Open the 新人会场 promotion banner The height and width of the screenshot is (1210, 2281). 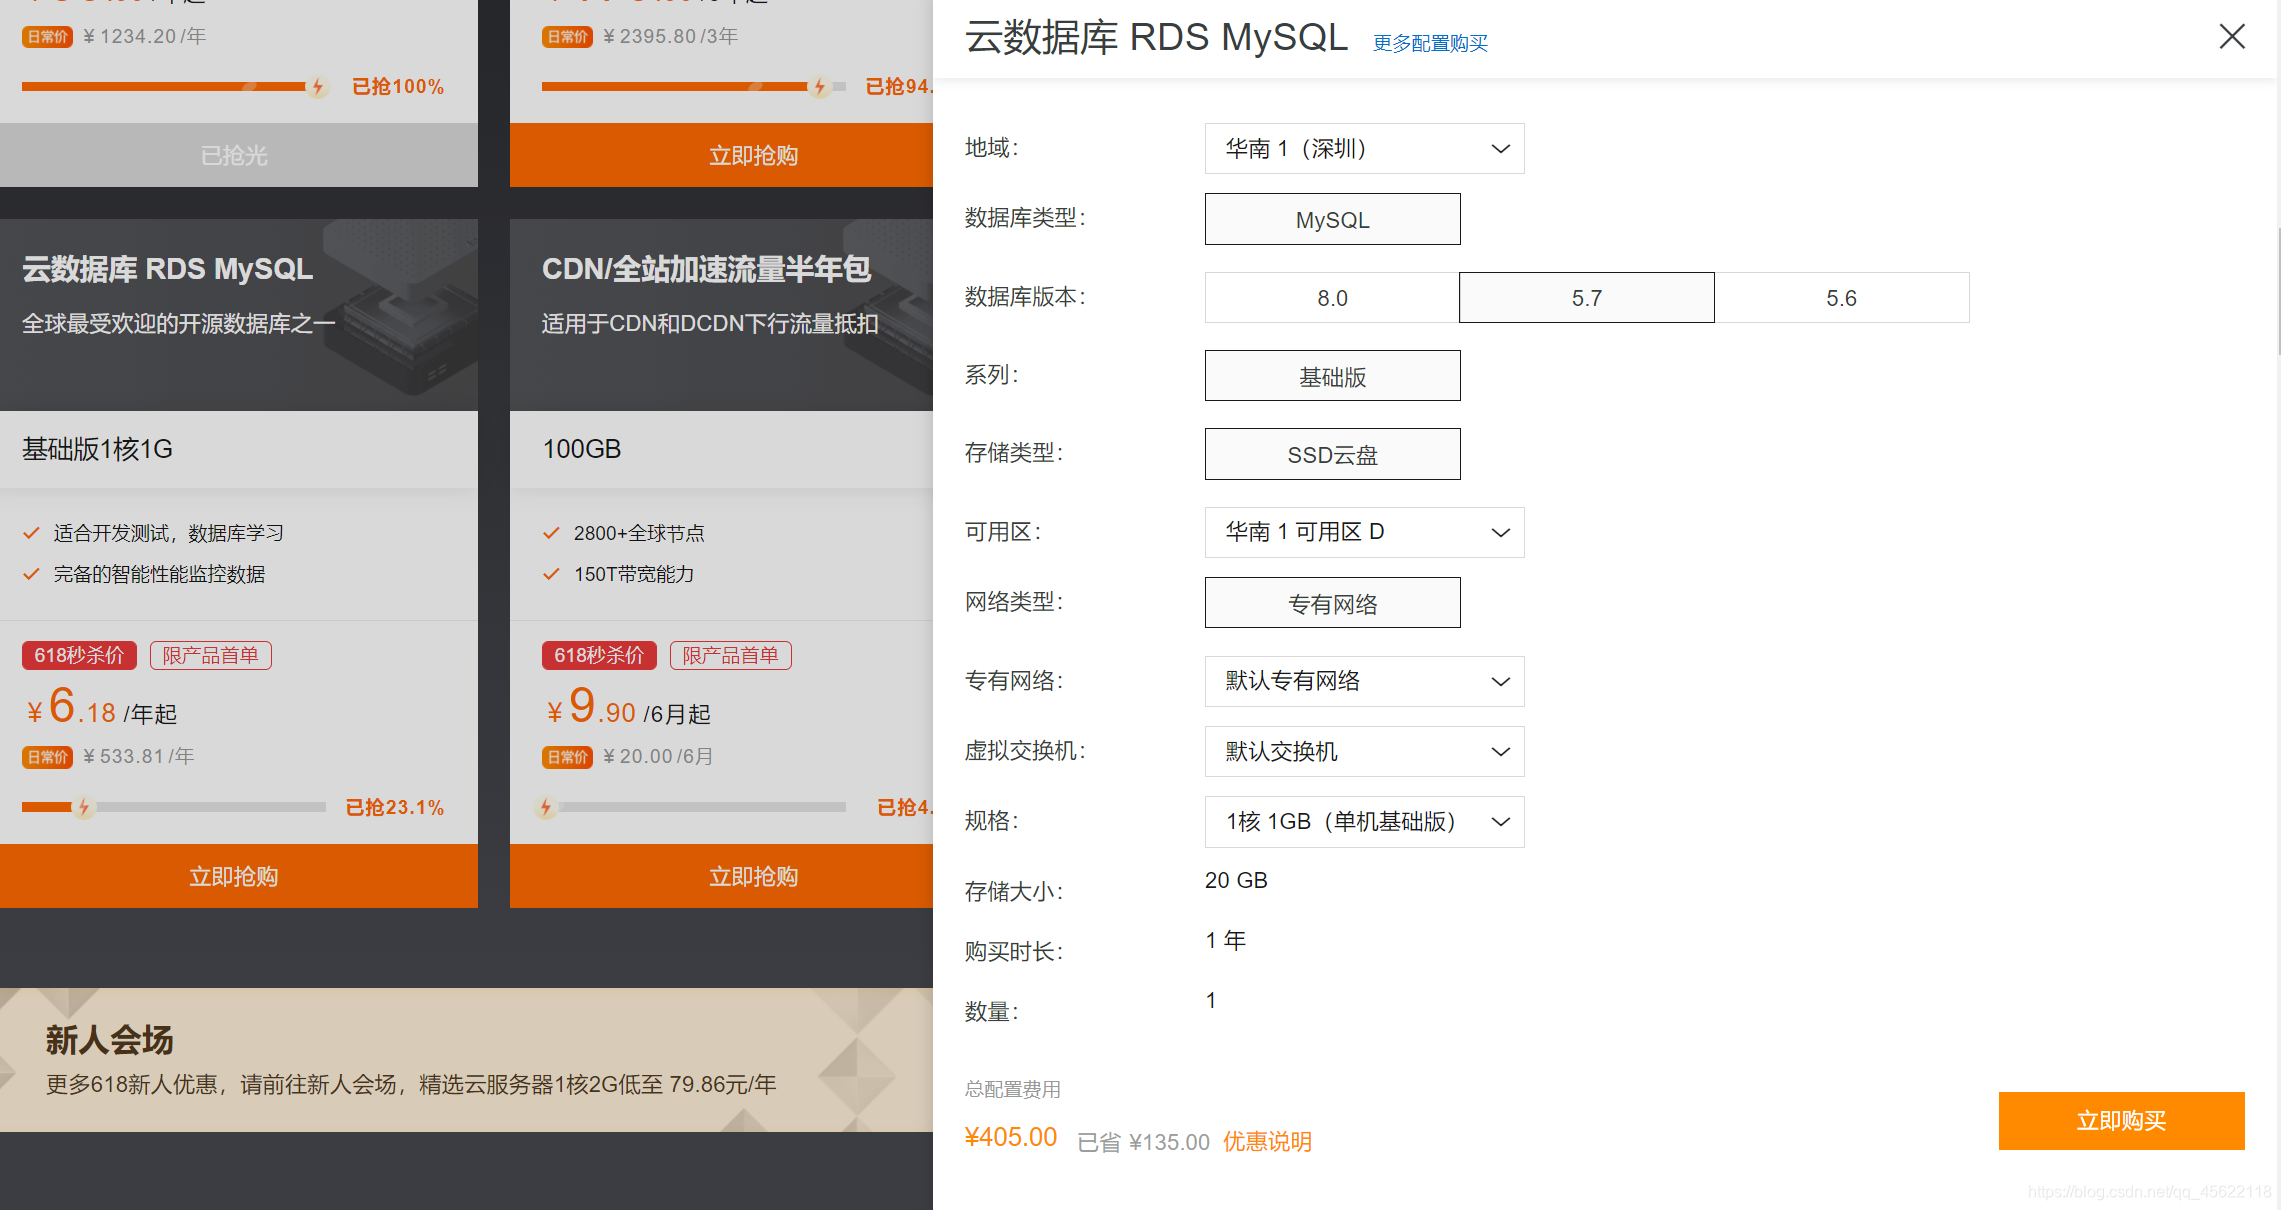(x=466, y=1060)
